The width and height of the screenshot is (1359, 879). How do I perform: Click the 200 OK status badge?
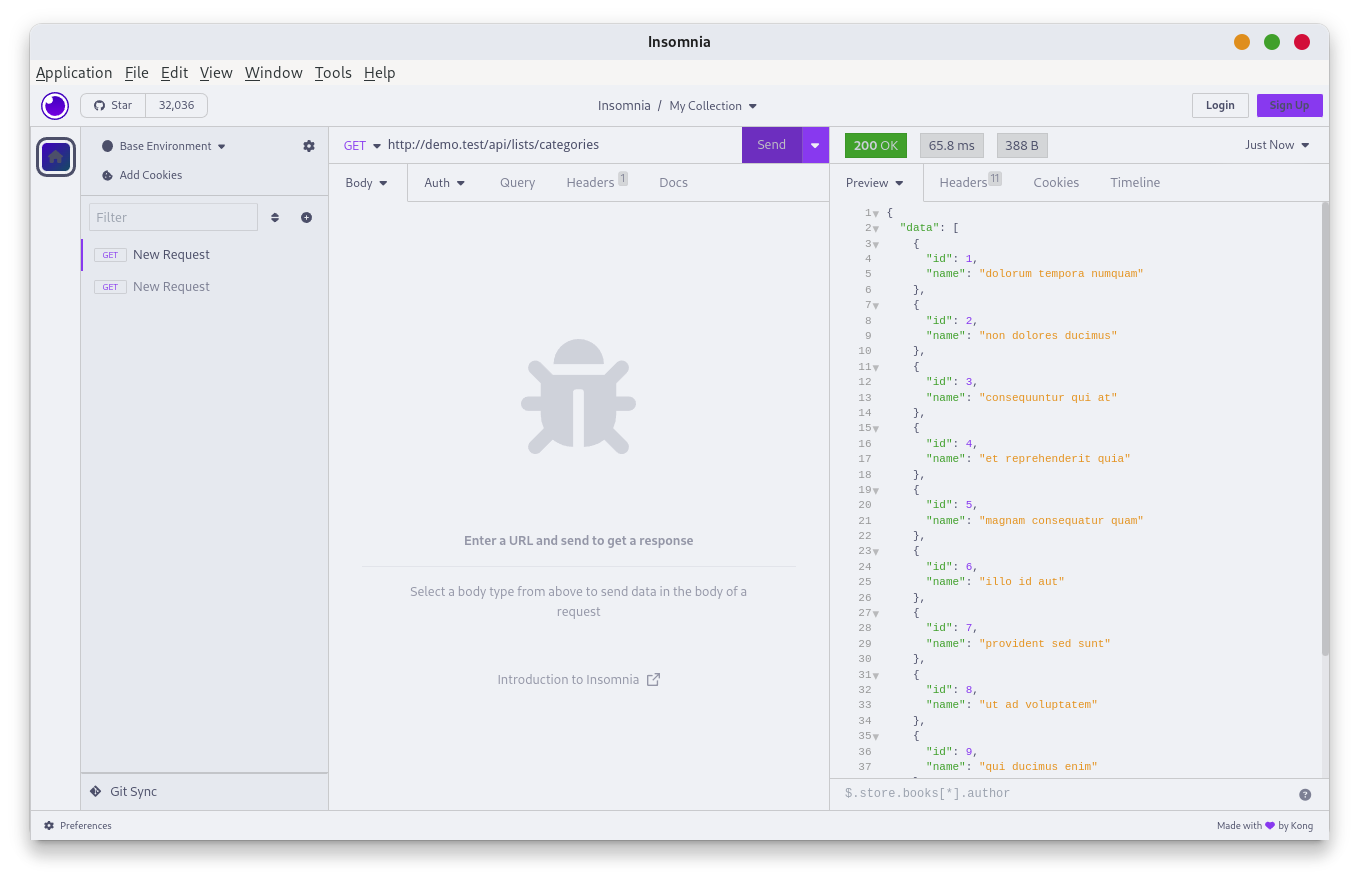click(876, 145)
